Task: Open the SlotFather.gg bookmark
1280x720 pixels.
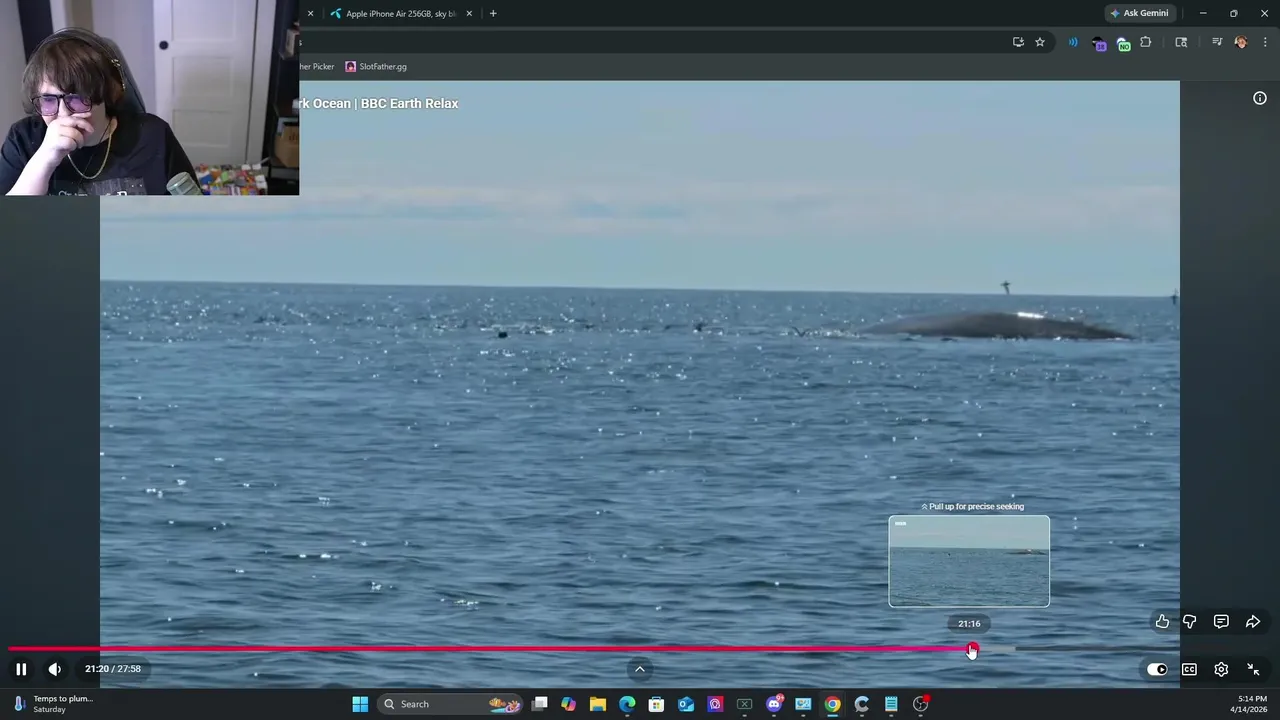Action: point(376,67)
